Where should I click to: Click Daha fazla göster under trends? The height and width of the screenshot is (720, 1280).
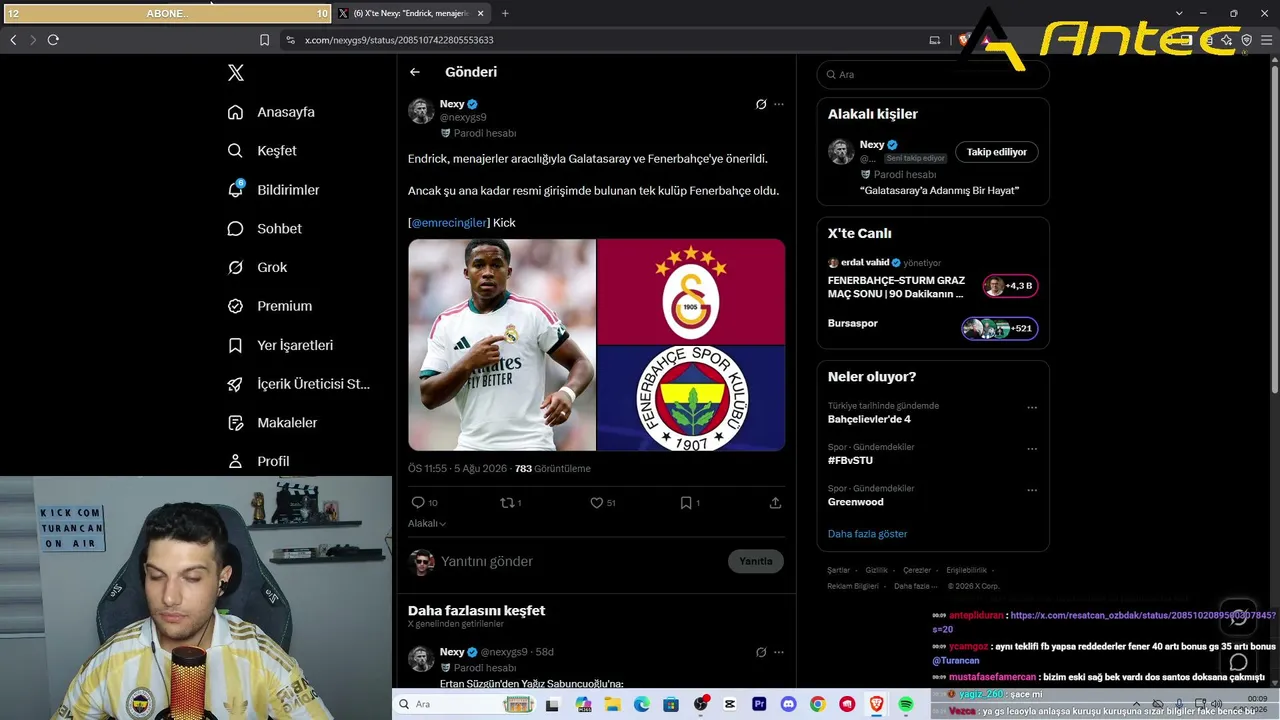[x=868, y=534]
